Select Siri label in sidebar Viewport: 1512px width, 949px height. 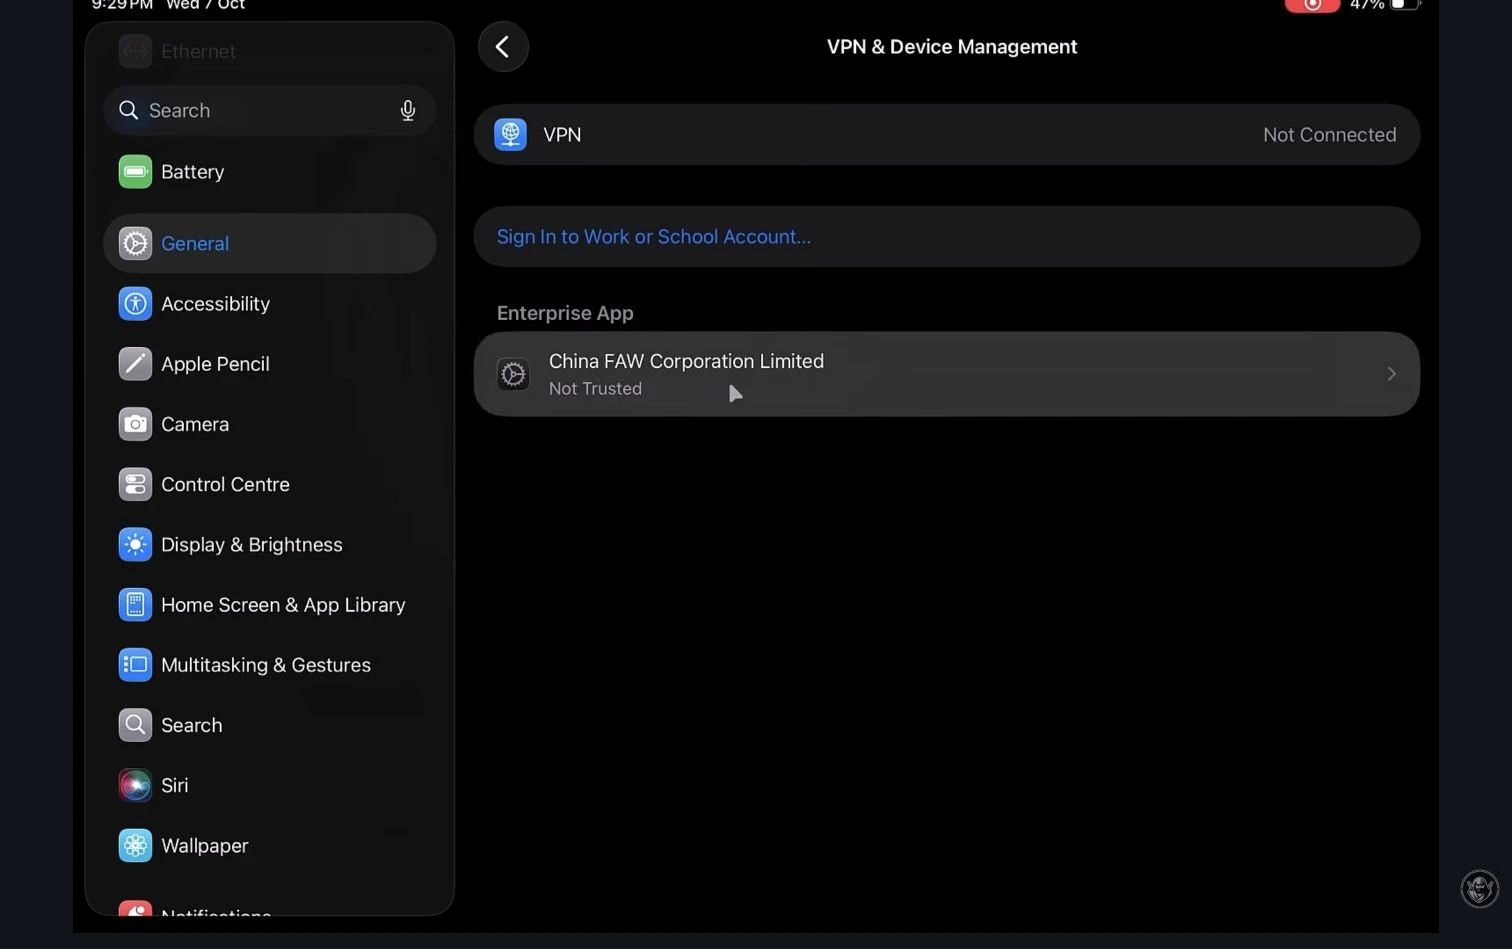[175, 786]
